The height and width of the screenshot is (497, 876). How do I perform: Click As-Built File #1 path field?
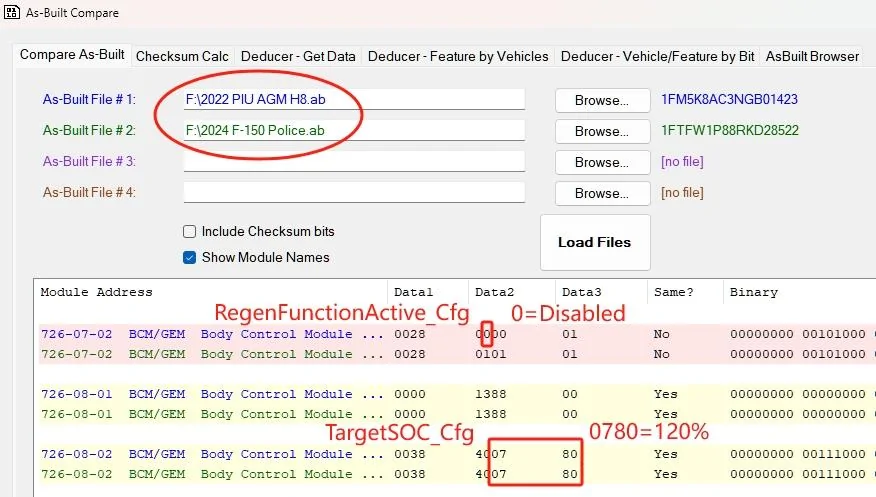click(354, 99)
